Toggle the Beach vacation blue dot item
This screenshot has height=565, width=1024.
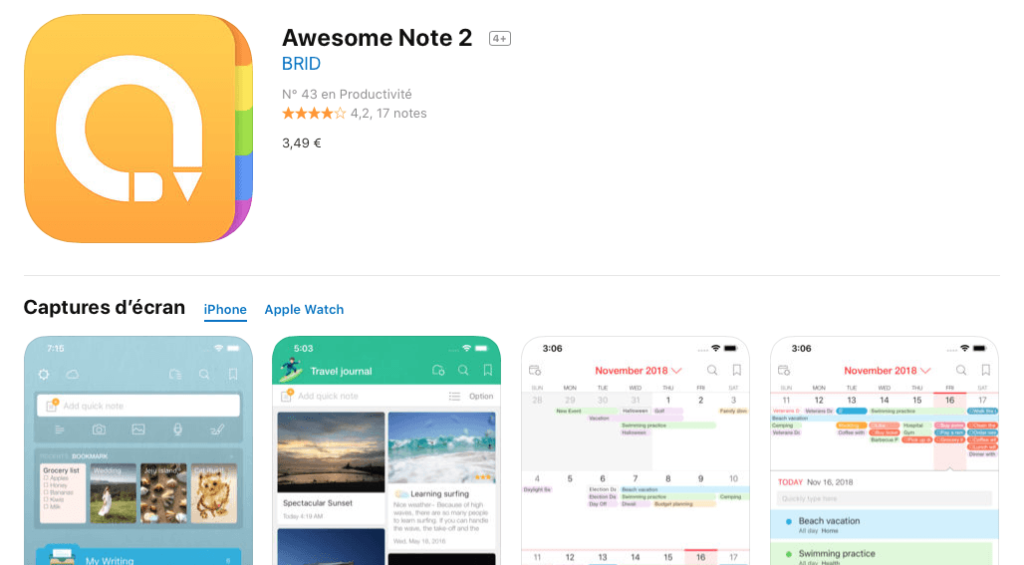[x=789, y=521]
